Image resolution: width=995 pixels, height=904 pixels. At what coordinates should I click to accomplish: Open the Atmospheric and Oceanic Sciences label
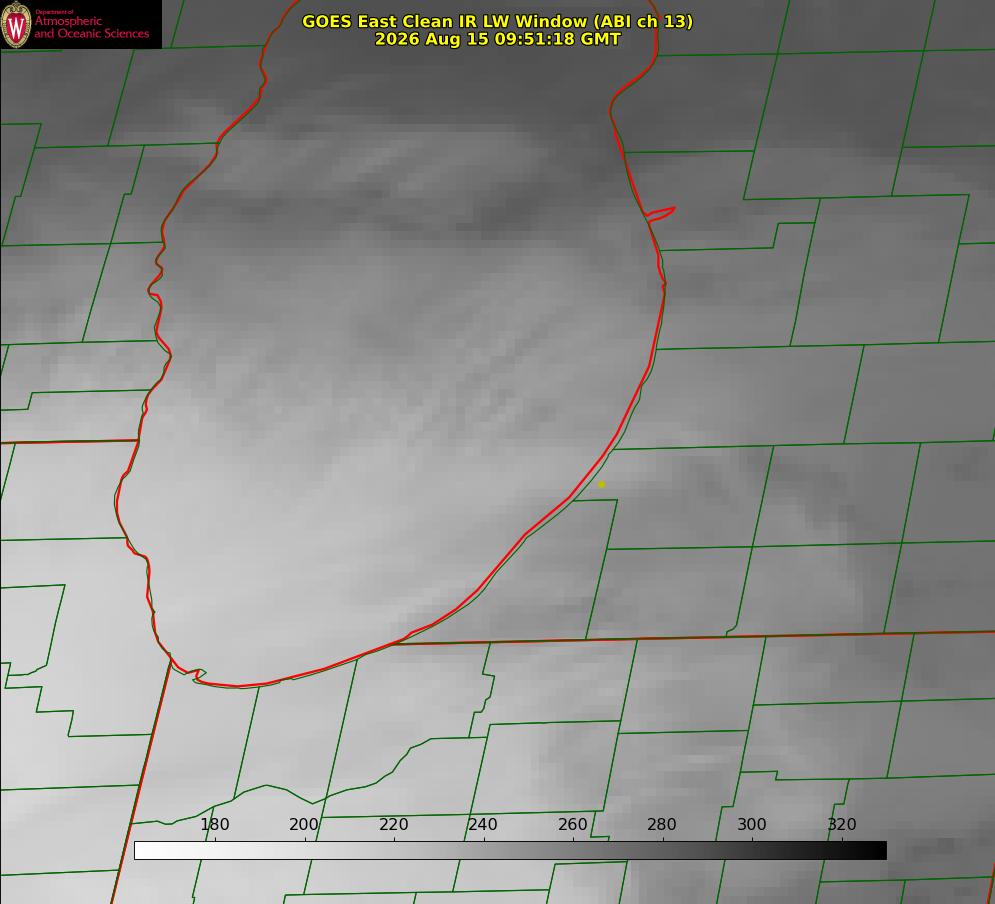(91, 27)
